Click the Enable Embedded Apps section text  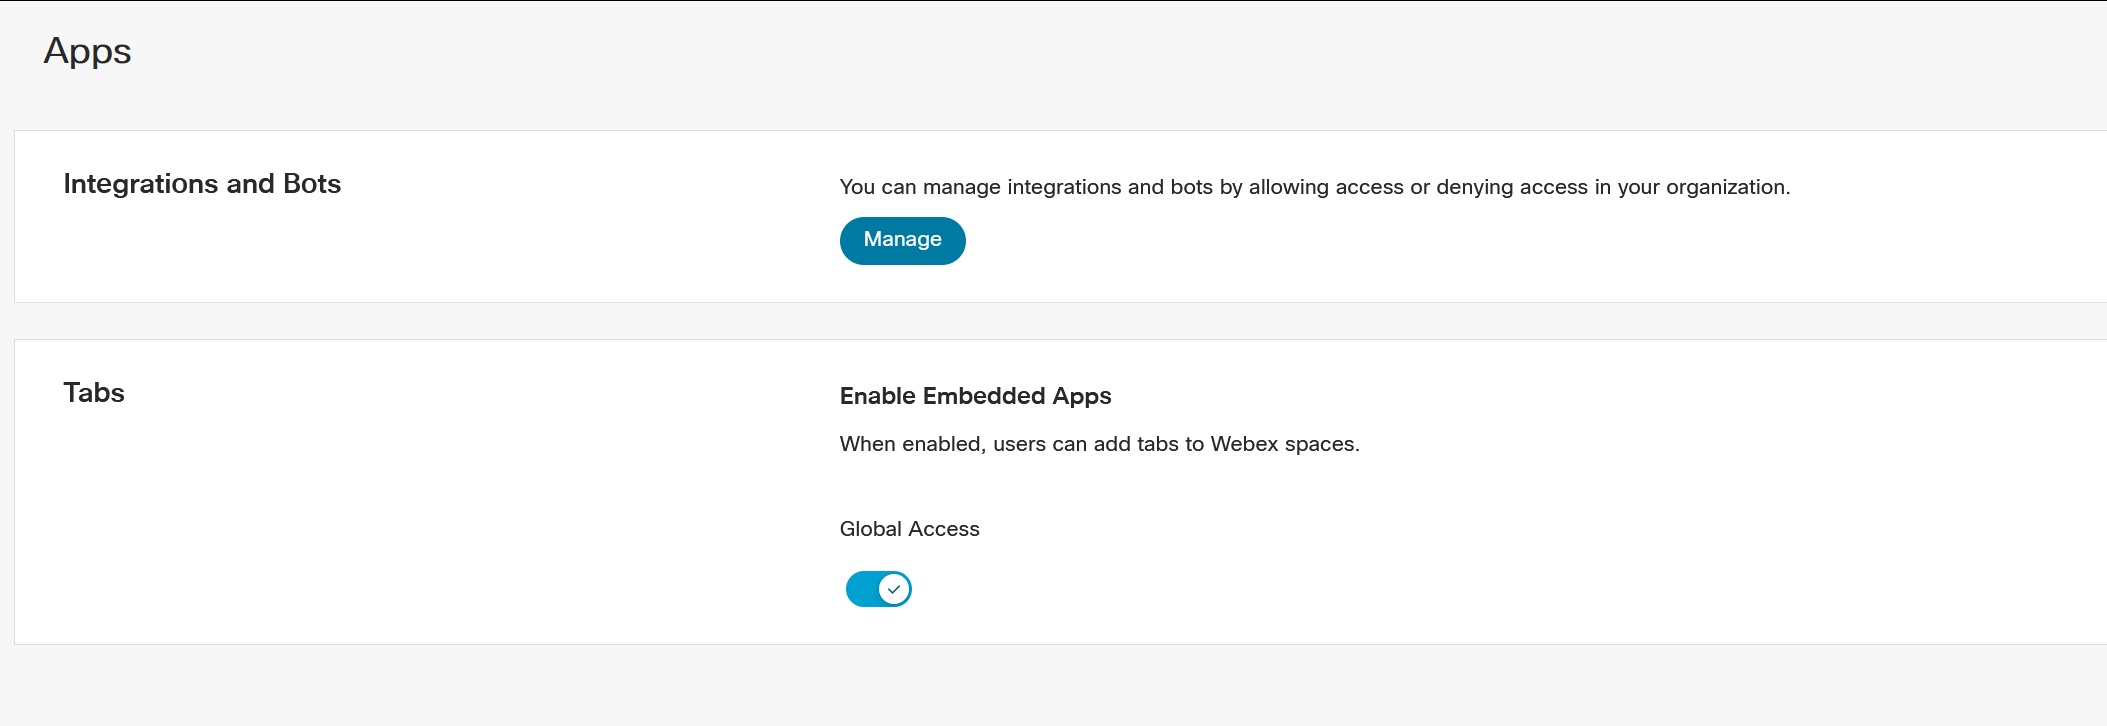click(974, 395)
